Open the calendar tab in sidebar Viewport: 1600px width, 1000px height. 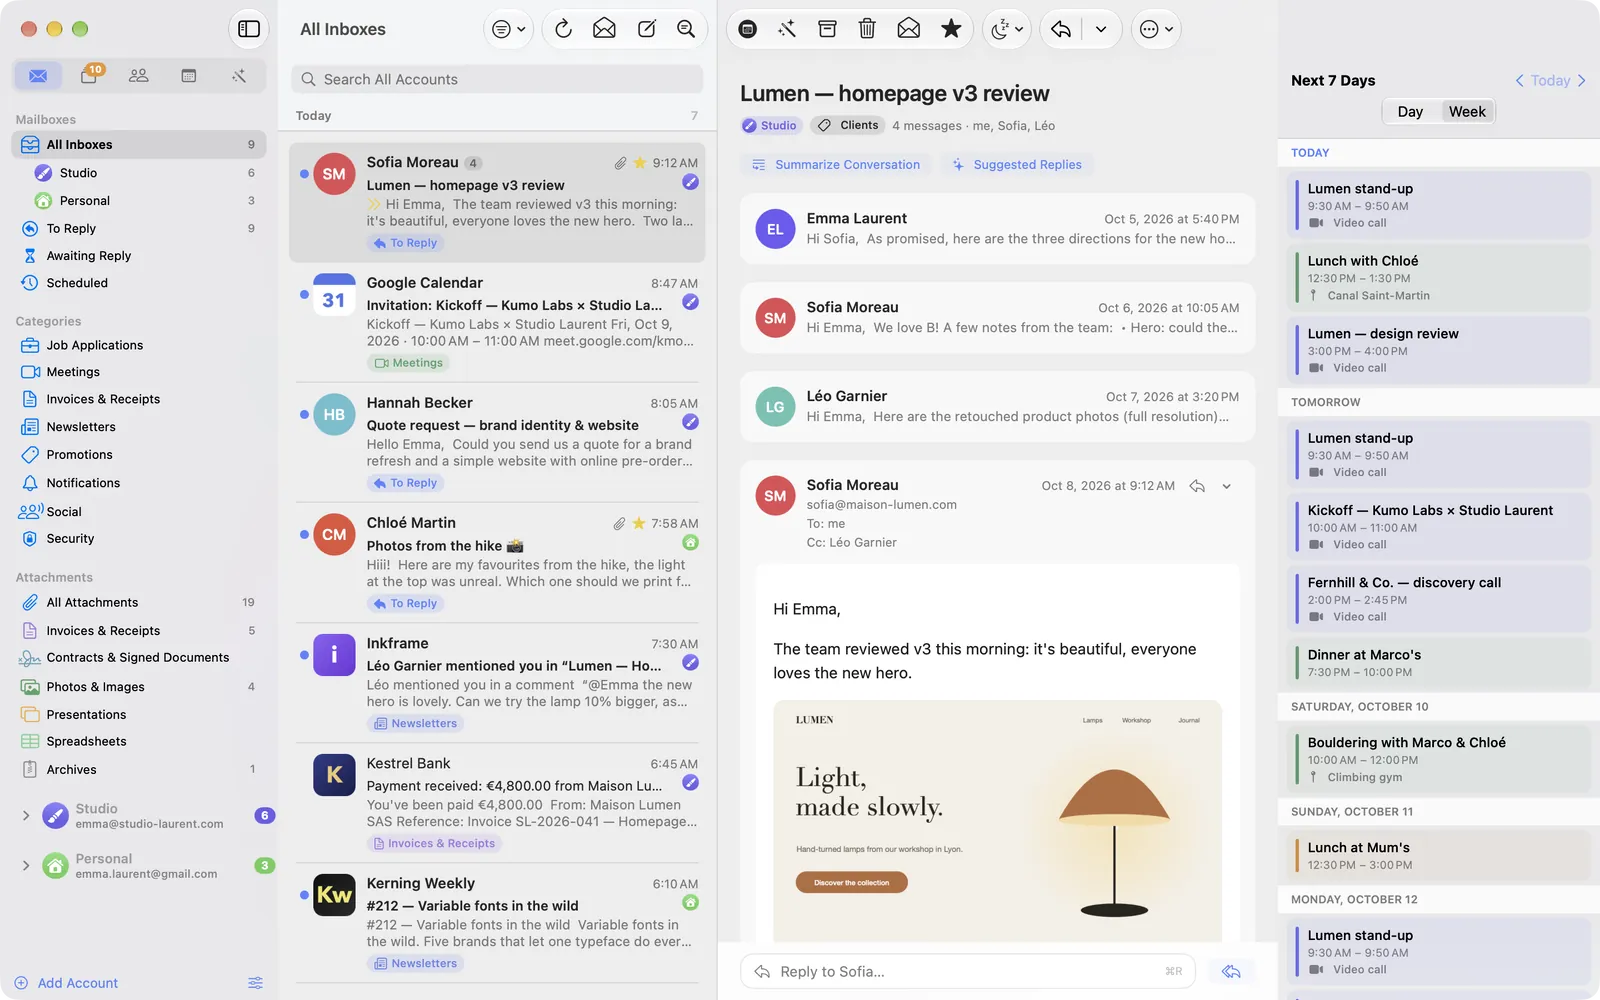point(189,76)
